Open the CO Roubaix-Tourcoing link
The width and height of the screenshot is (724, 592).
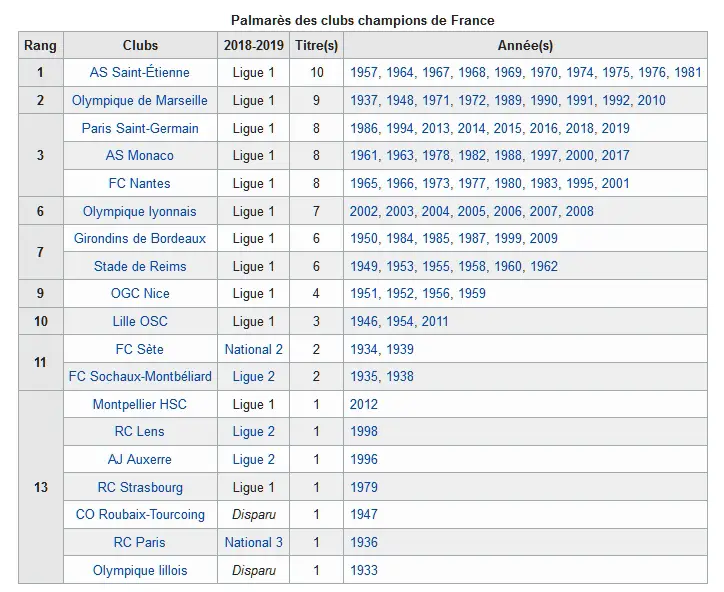[x=140, y=514]
